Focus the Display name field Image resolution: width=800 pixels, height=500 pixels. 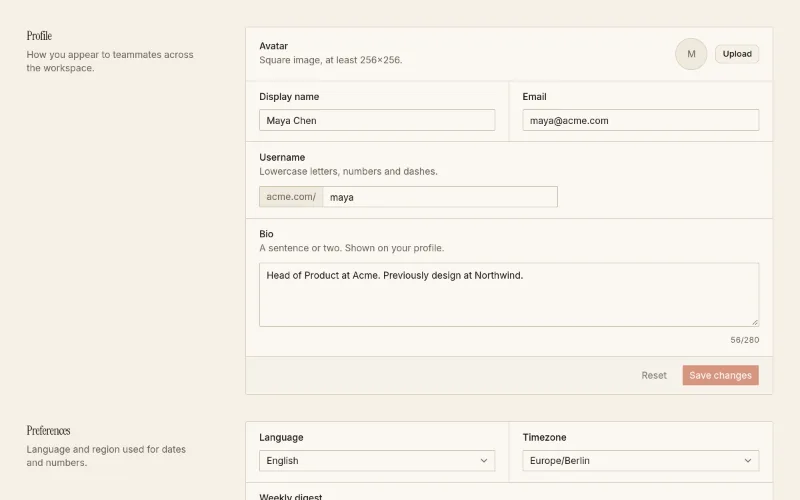pos(377,120)
